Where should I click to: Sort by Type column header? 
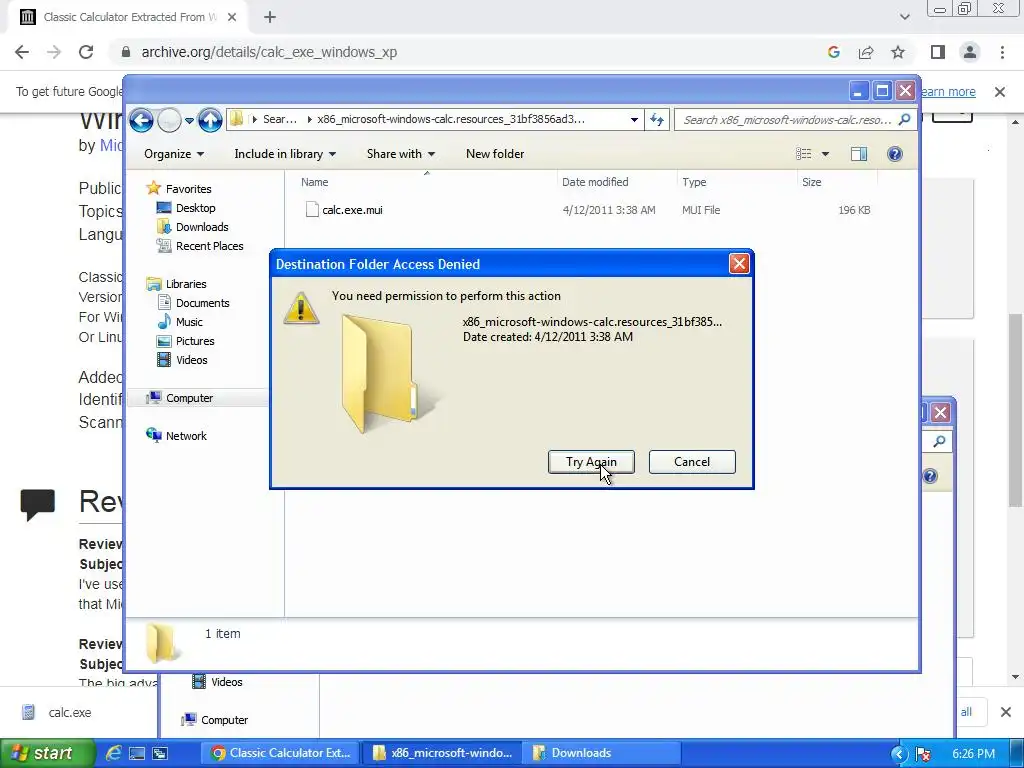(694, 182)
